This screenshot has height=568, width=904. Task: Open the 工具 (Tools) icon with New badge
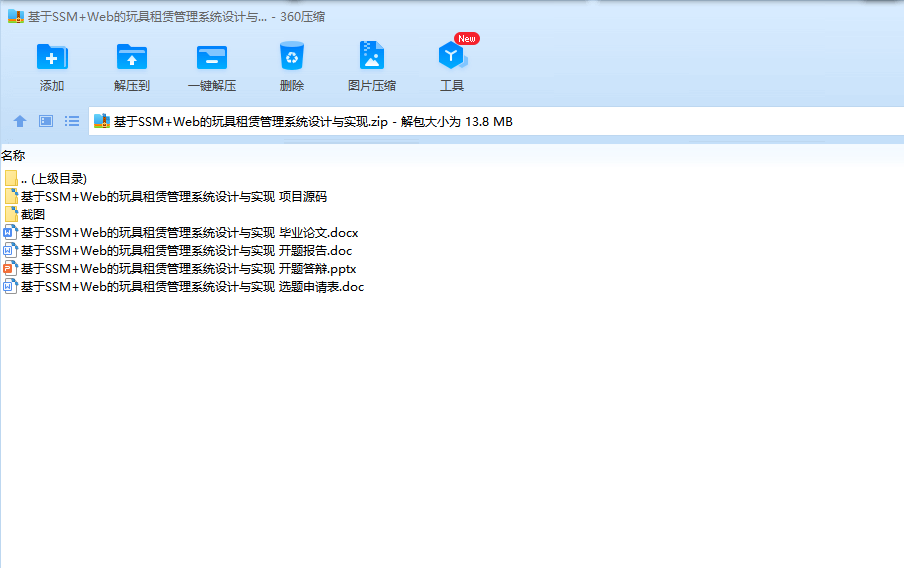452,56
